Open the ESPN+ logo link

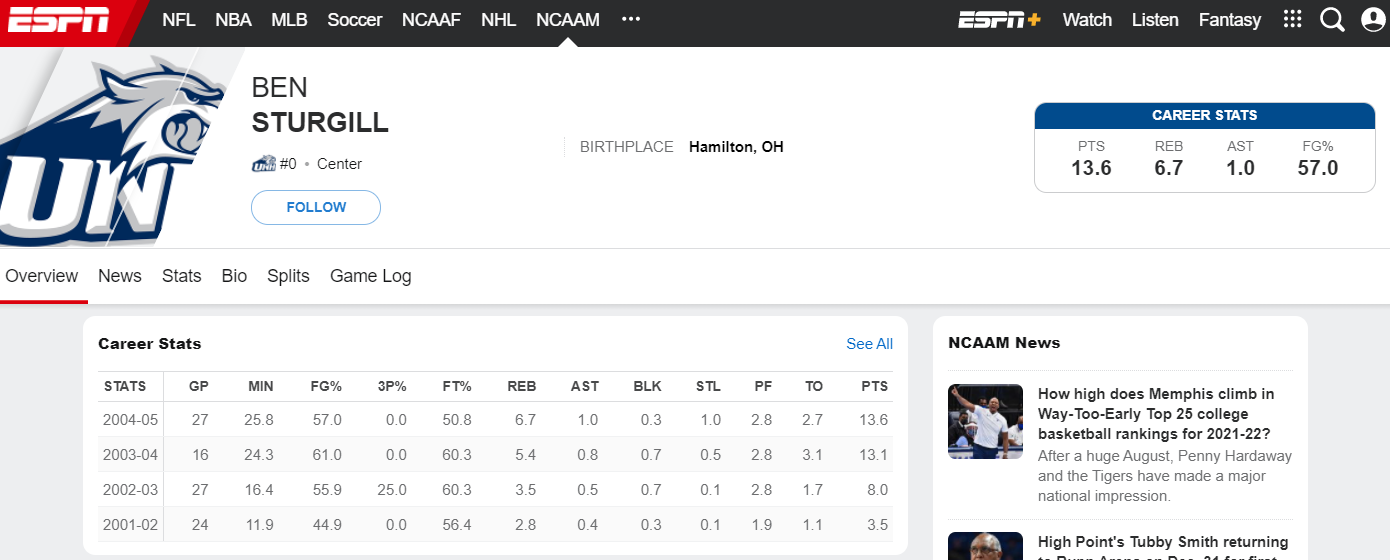(999, 20)
